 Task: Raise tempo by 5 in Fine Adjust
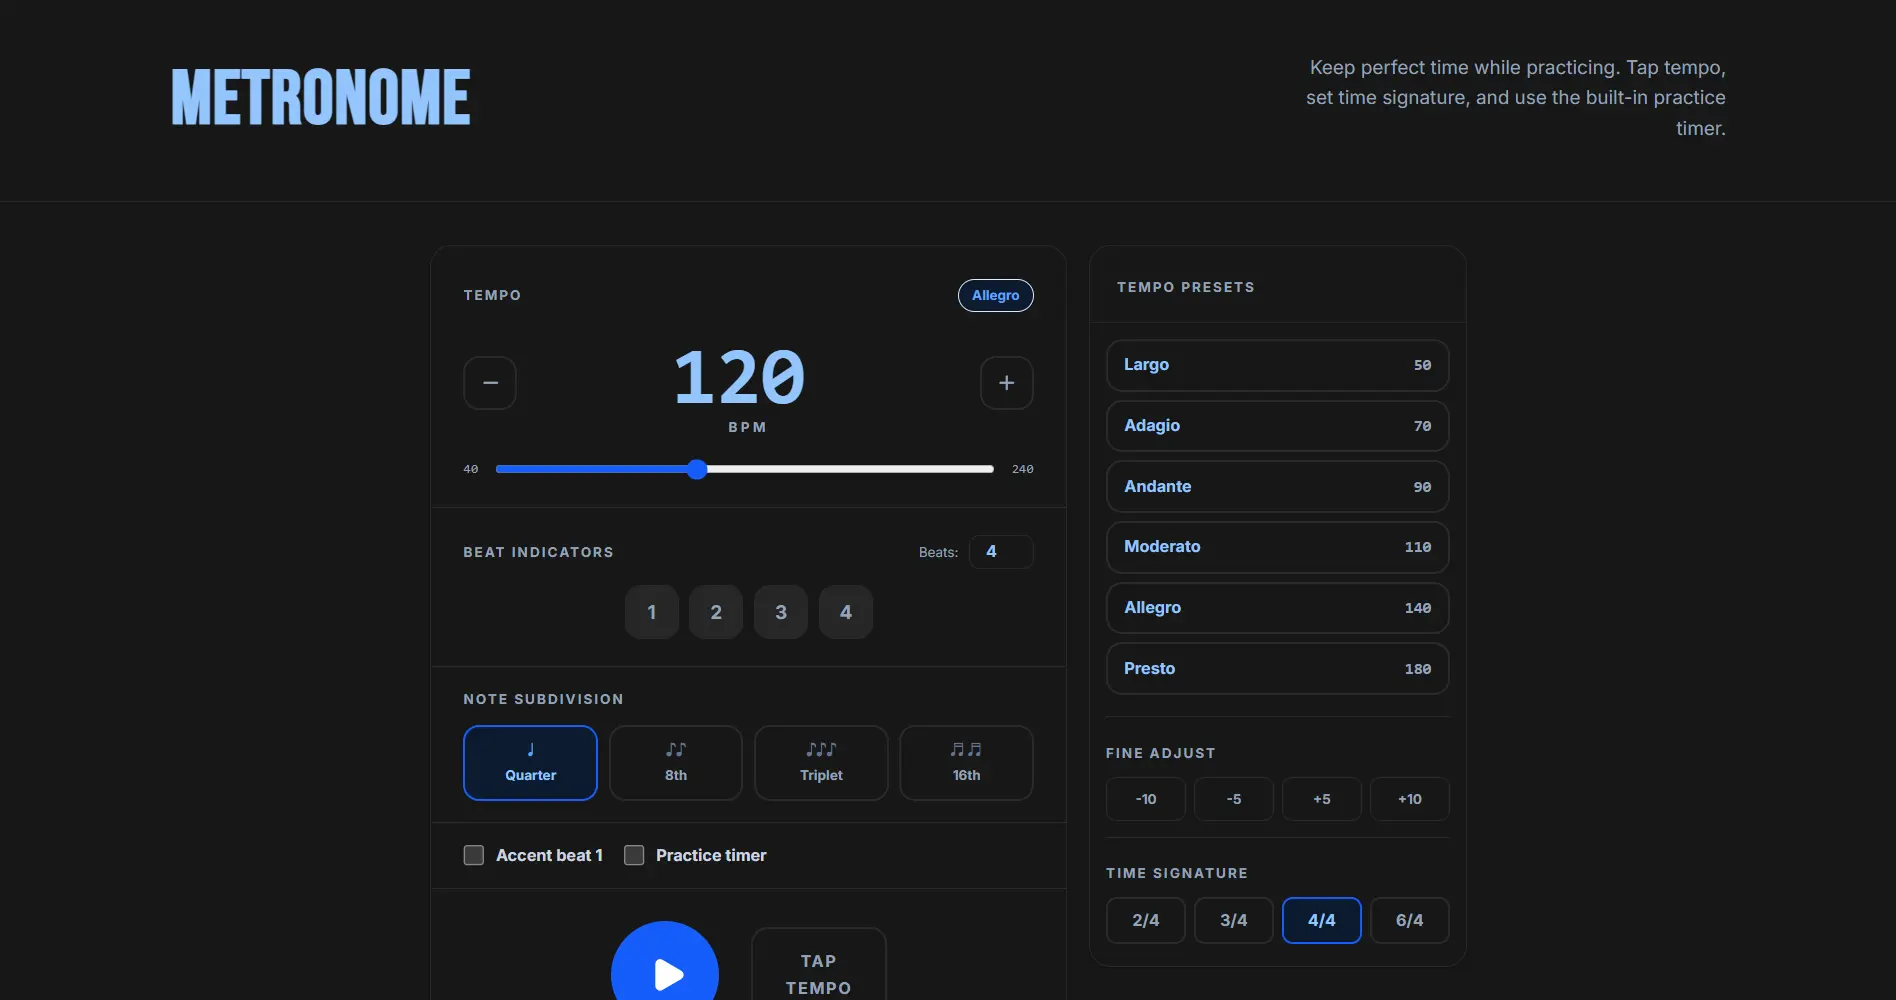[x=1322, y=799]
